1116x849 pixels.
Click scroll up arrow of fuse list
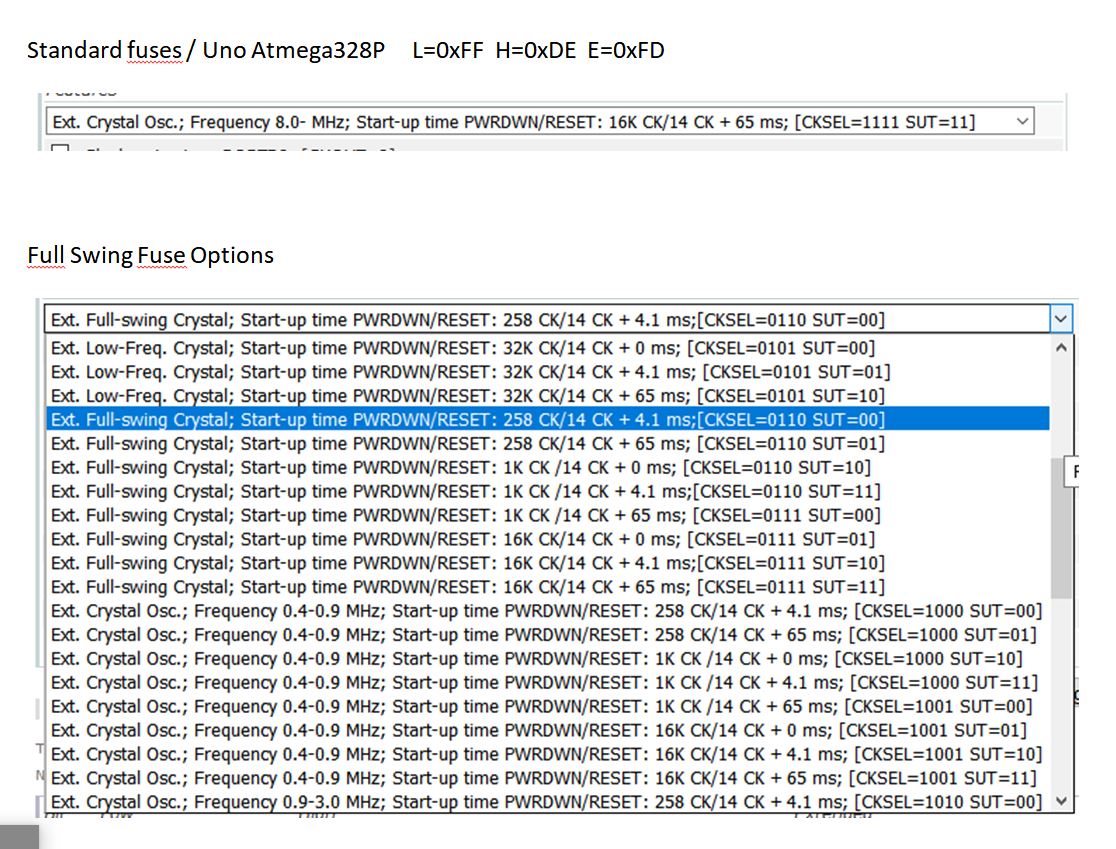coord(1061,348)
